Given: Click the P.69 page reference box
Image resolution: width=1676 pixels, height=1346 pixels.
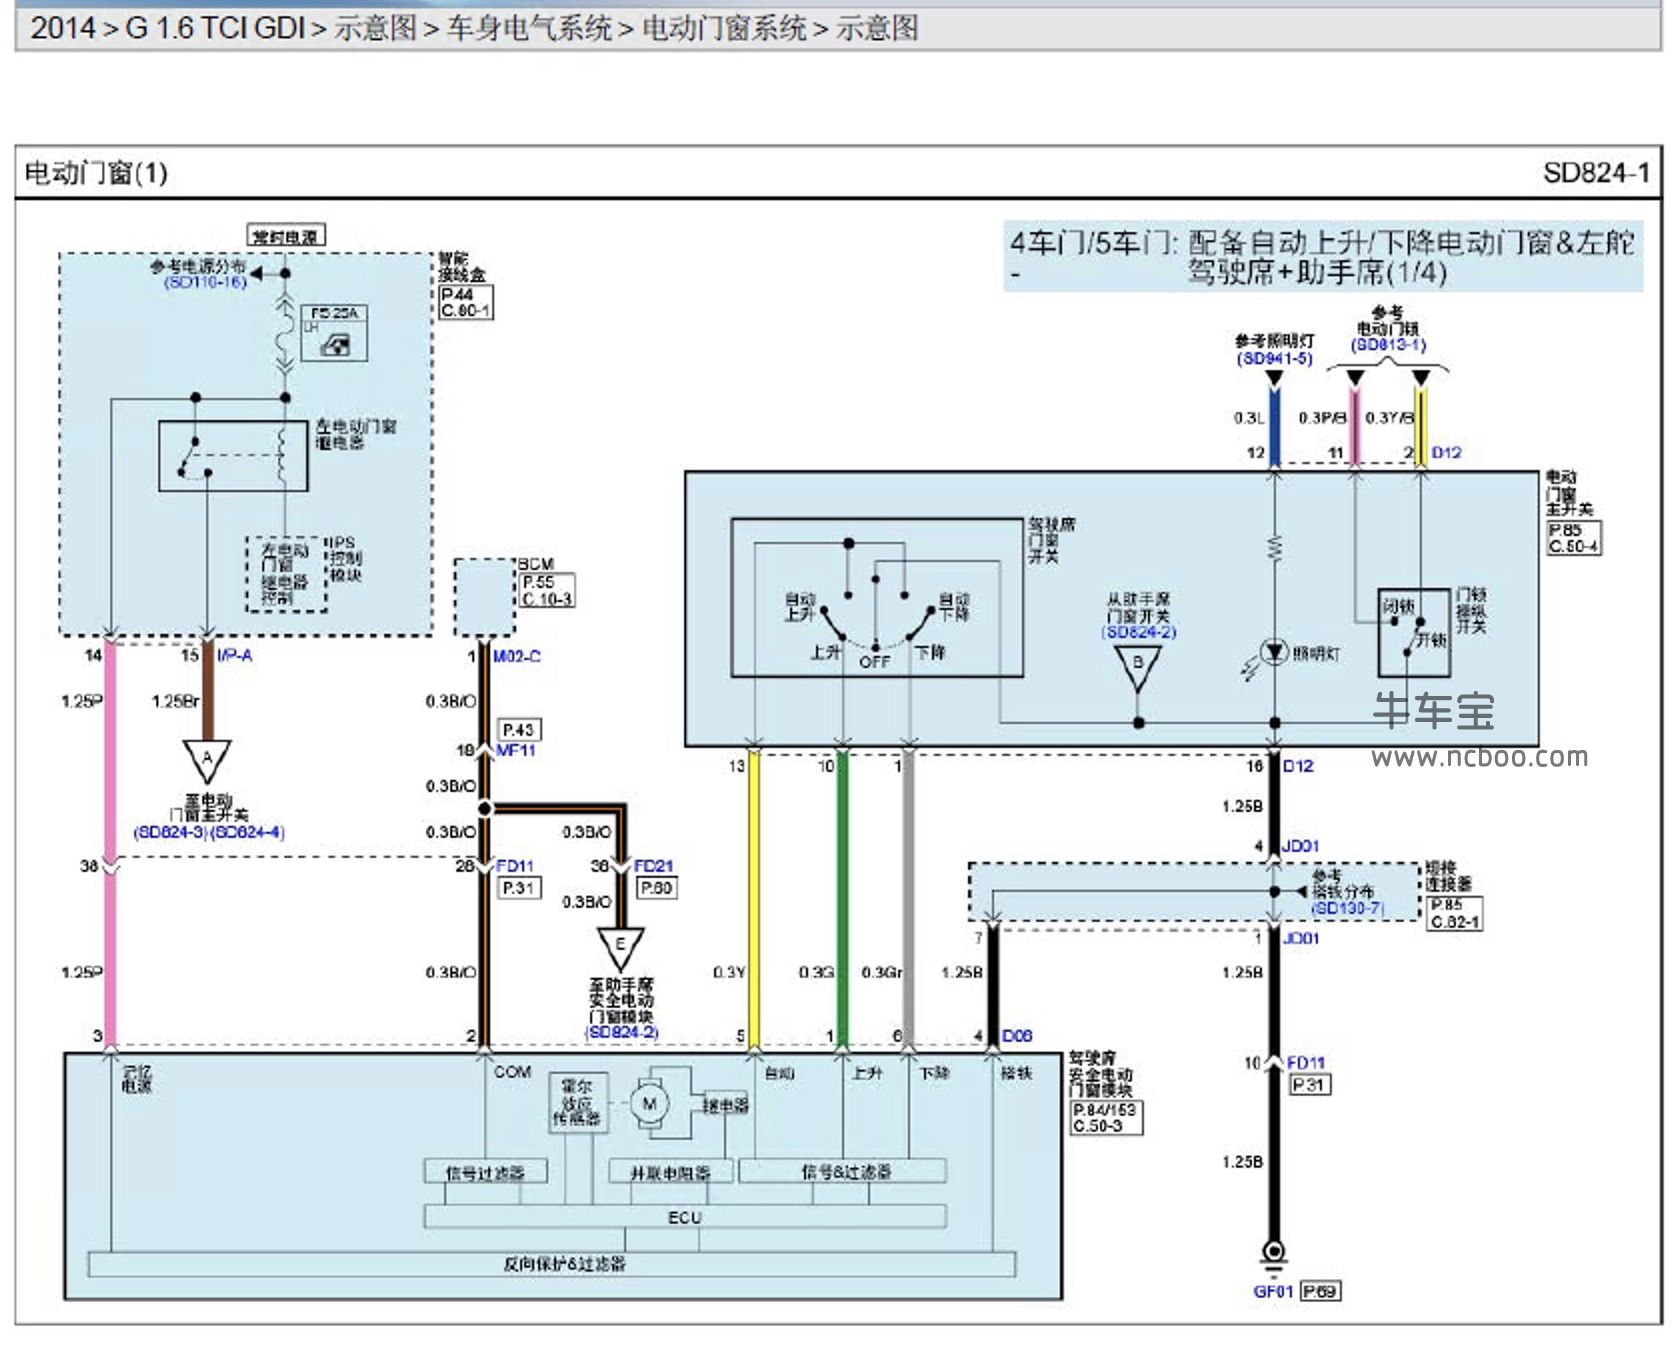Looking at the screenshot, I should 1320,1291.
